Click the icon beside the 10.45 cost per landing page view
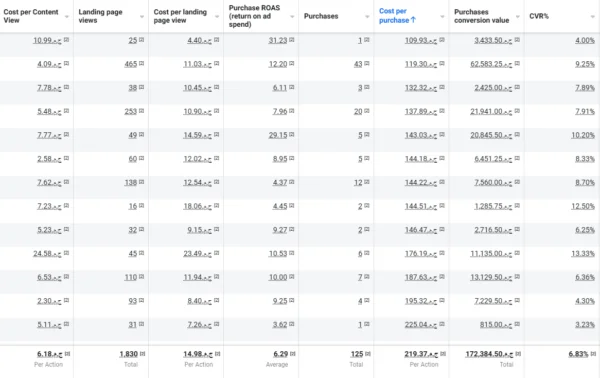This screenshot has height=378, width=600. 217,87
